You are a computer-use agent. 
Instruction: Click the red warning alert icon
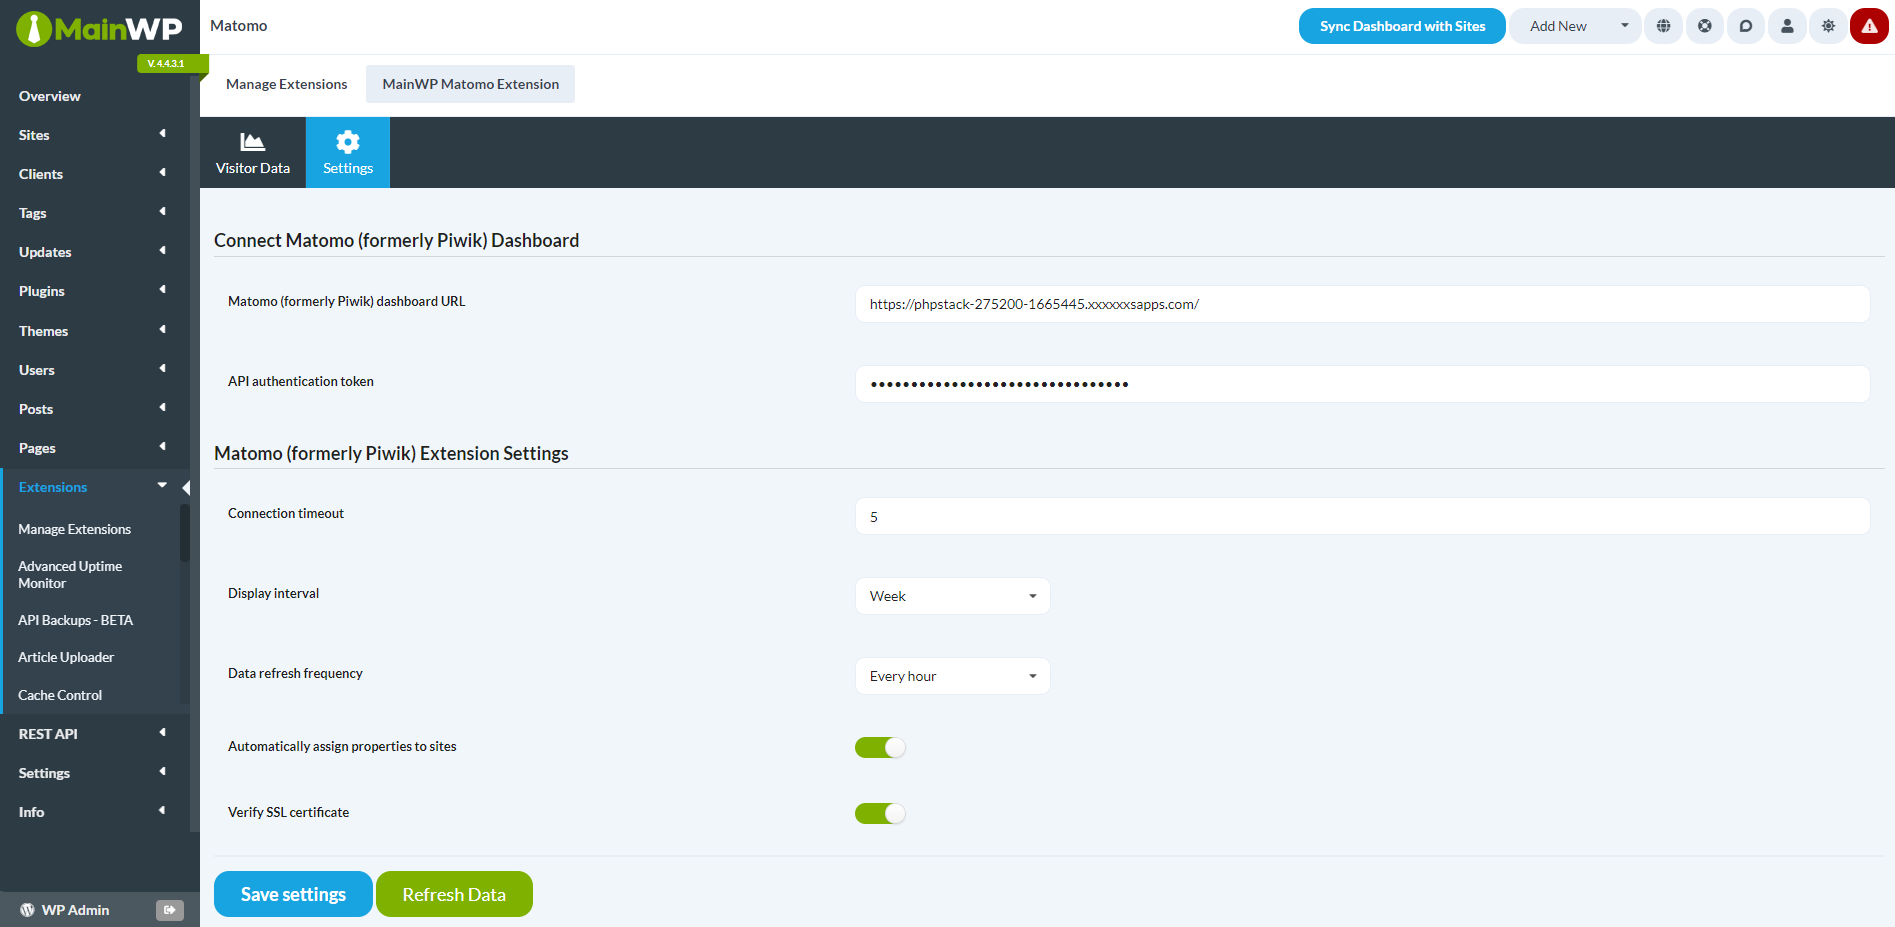coord(1869,26)
